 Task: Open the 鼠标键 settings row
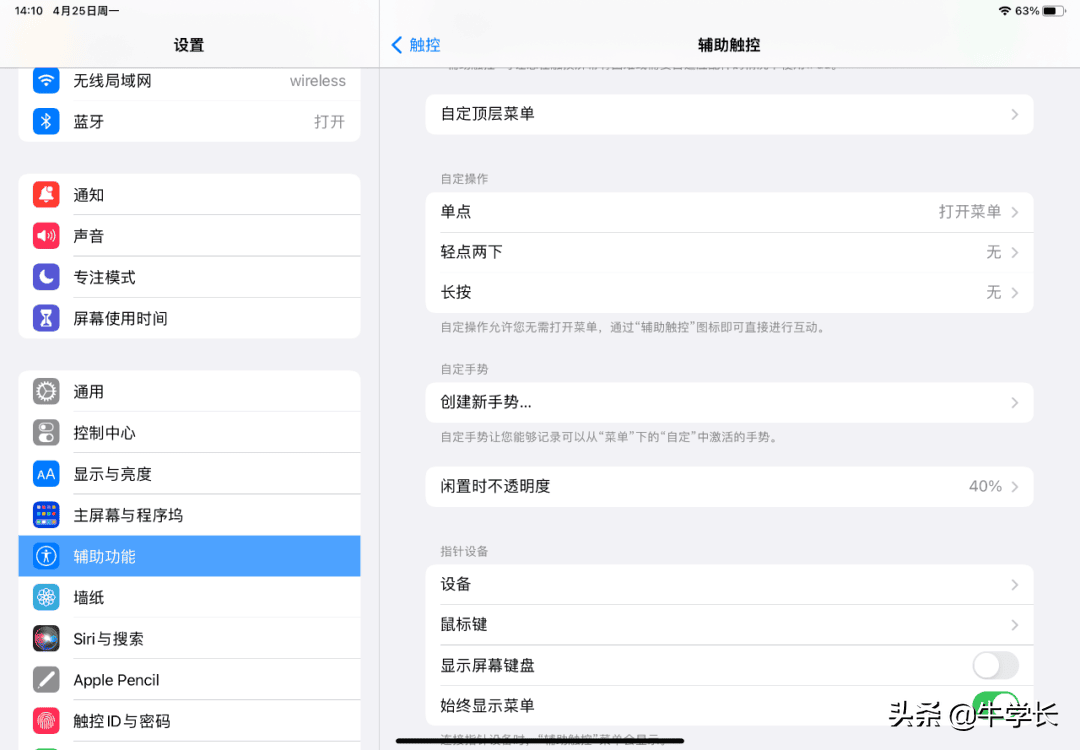[729, 624]
